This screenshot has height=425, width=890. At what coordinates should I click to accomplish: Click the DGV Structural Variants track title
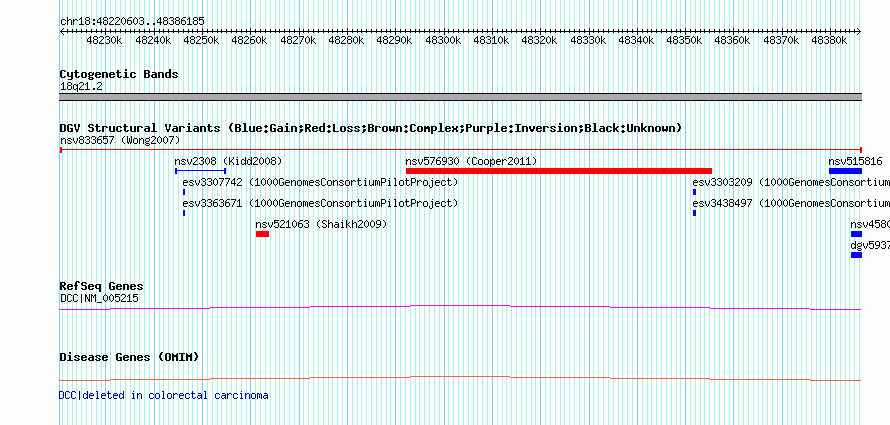[371, 128]
